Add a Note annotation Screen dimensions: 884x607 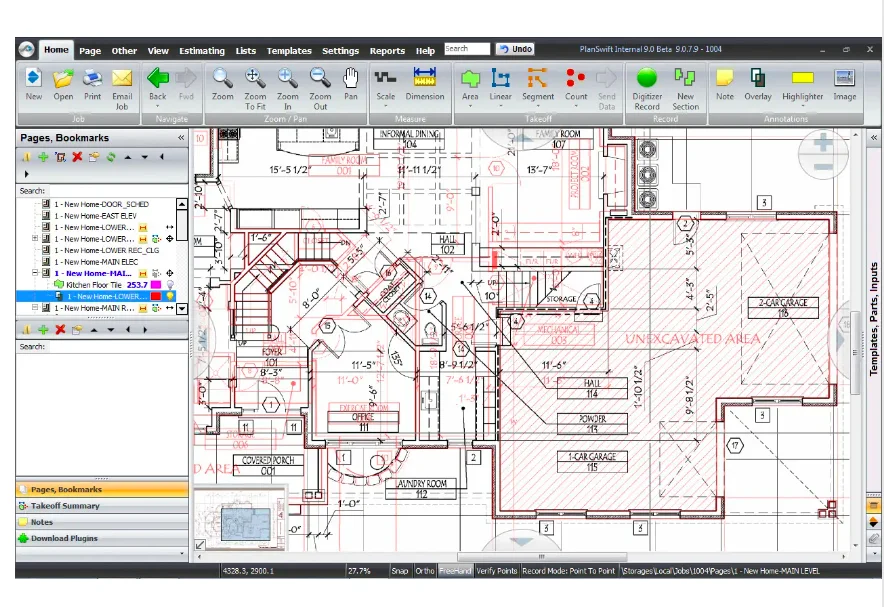coord(724,83)
